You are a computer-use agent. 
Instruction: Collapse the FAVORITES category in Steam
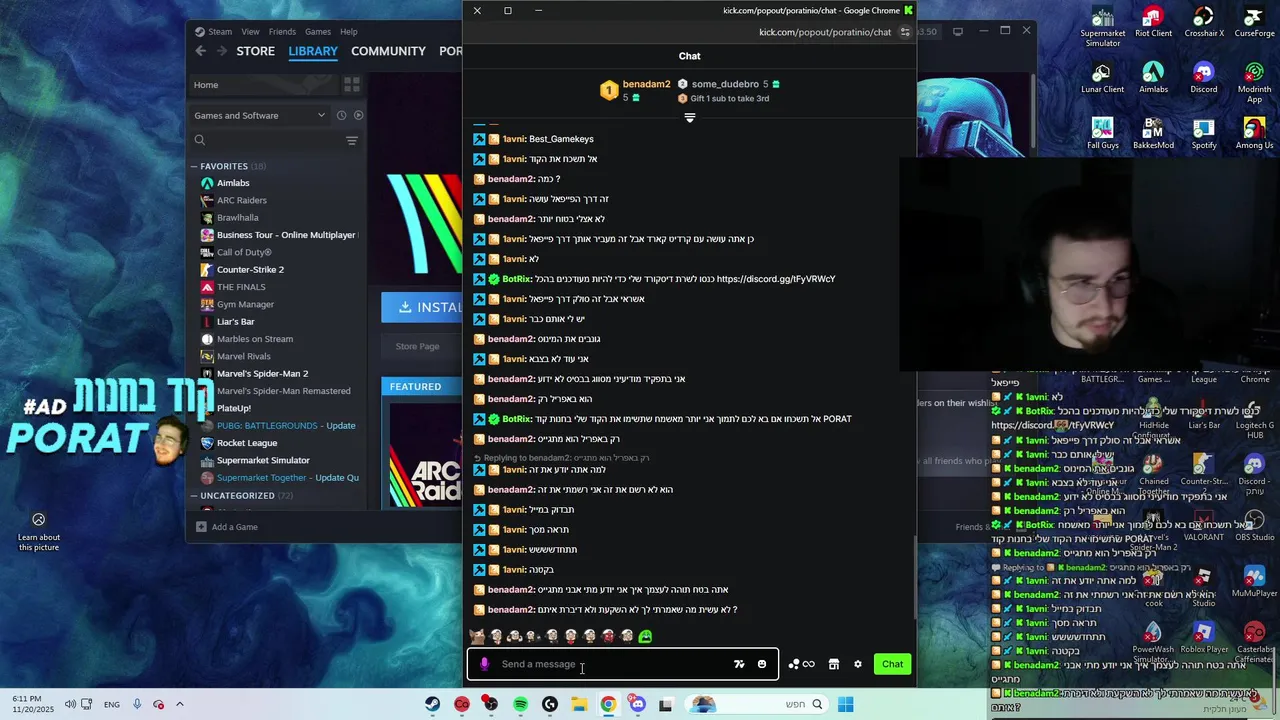[x=194, y=166]
